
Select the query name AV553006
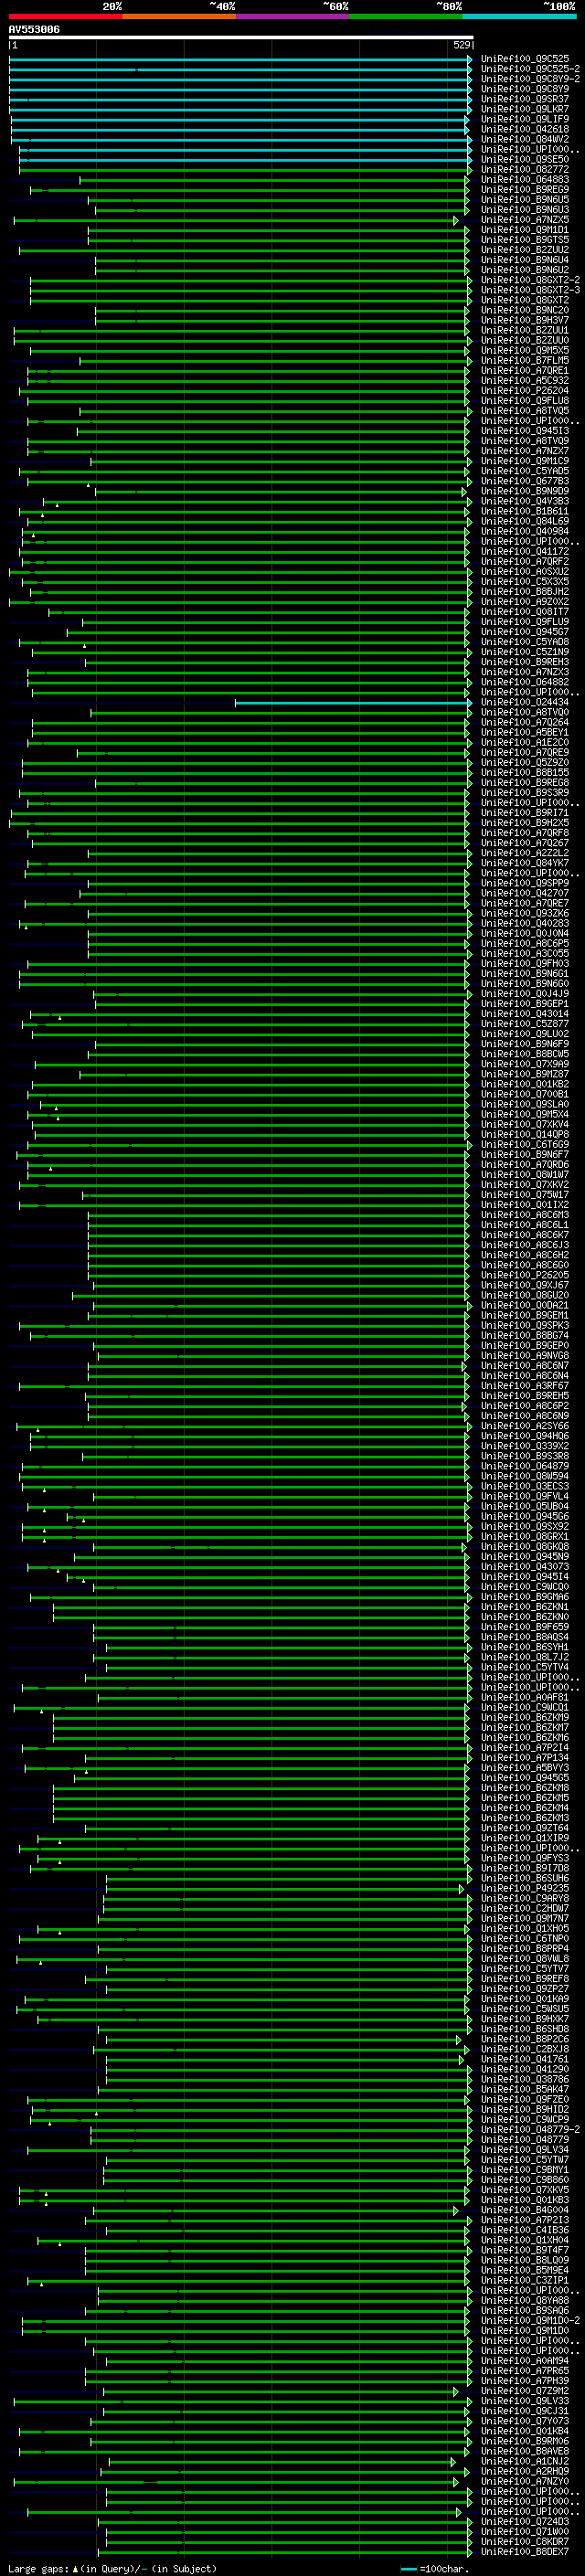tap(34, 30)
